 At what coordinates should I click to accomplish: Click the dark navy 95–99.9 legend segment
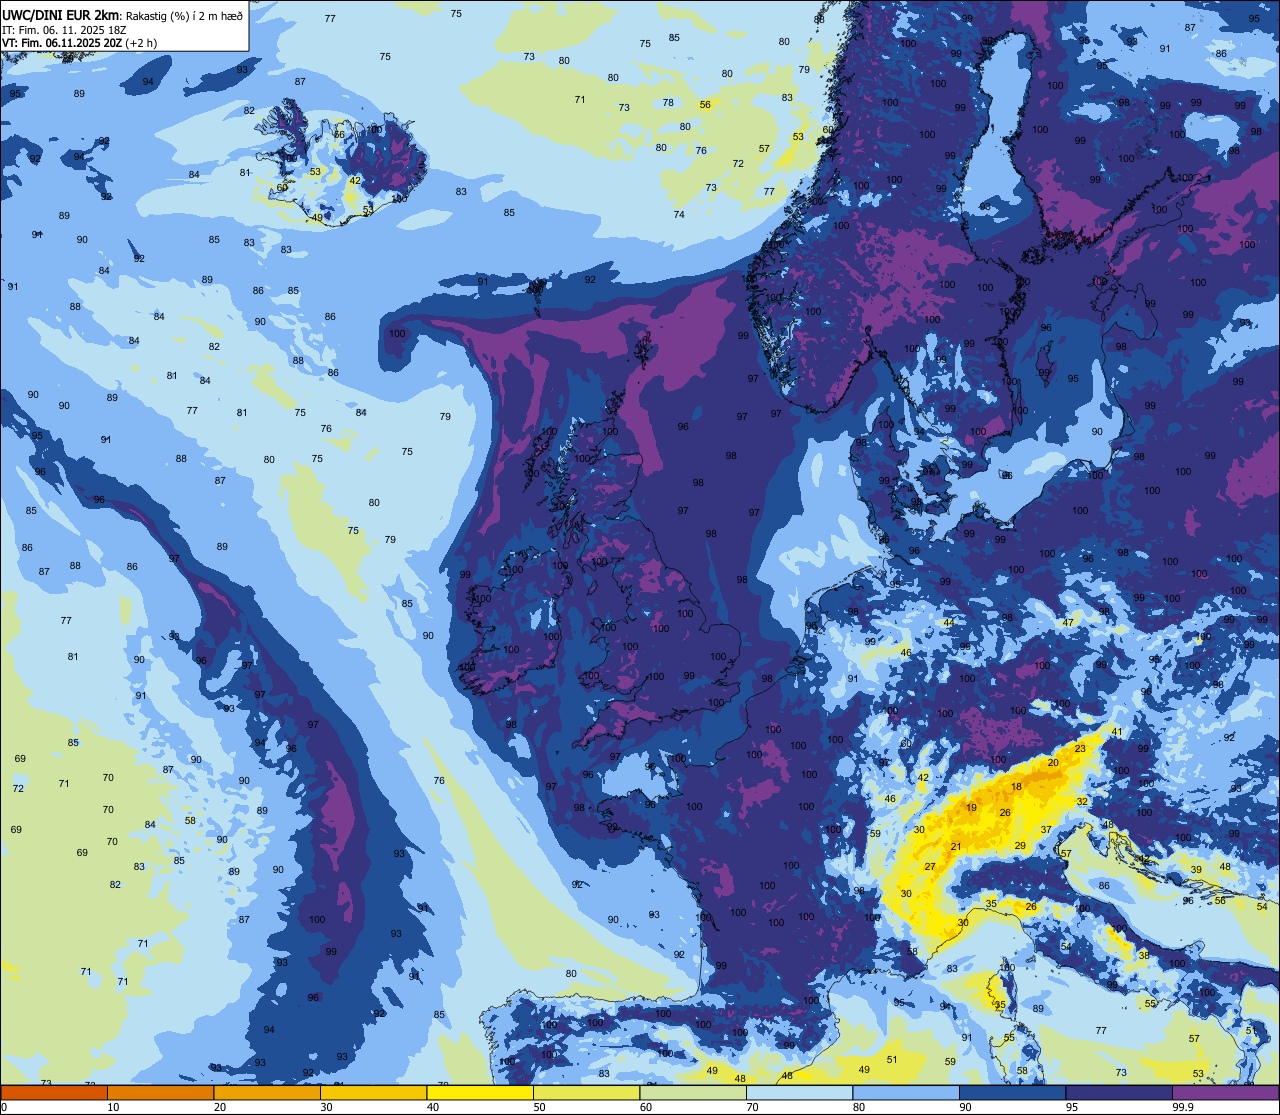pyautogui.click(x=1119, y=1092)
